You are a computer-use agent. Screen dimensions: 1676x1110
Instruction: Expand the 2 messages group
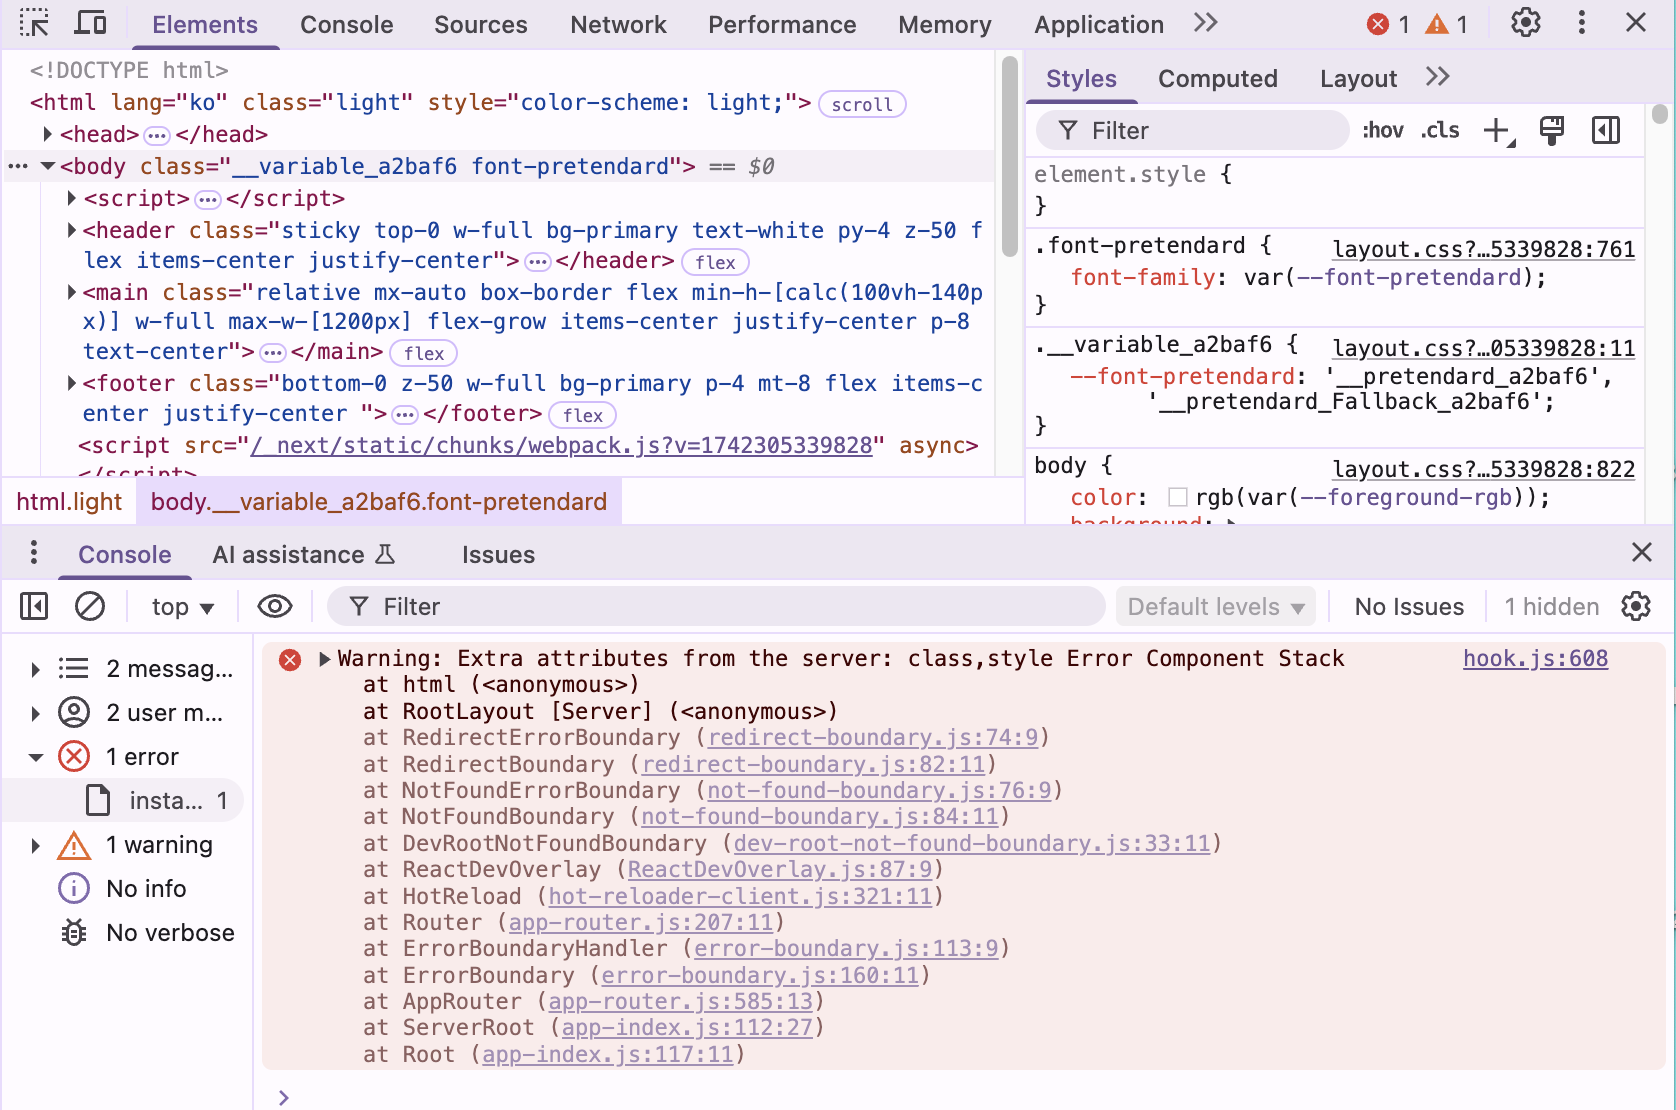pyautogui.click(x=36, y=669)
